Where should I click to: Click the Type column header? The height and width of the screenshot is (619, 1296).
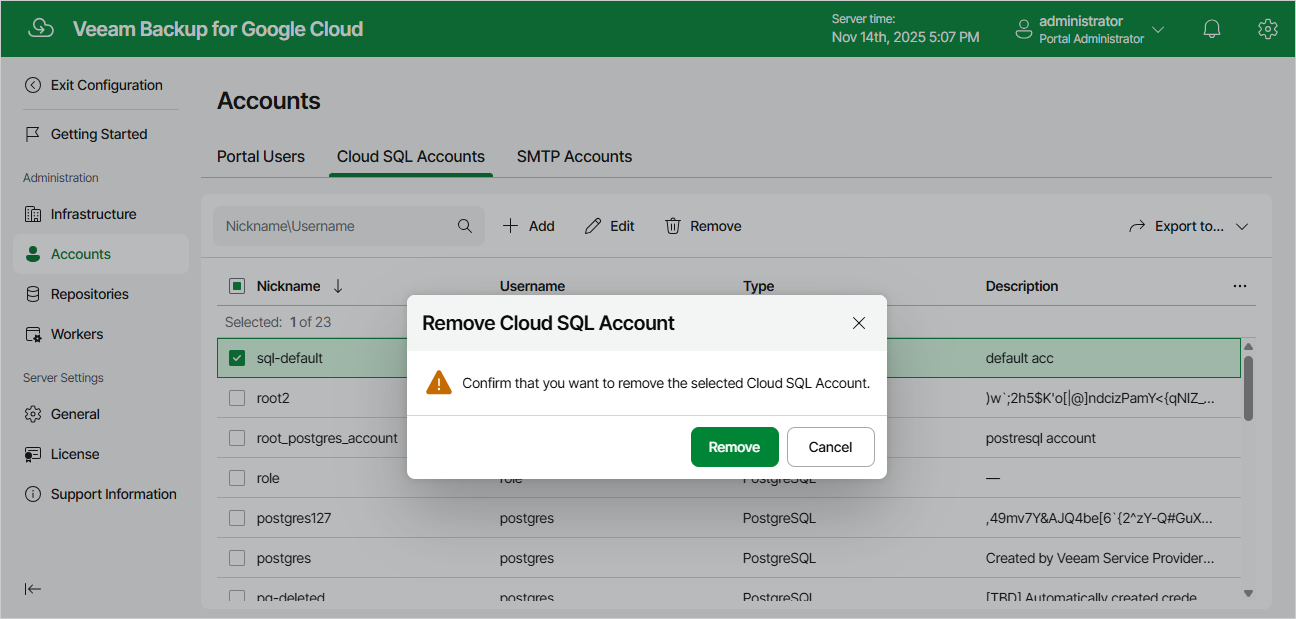(x=759, y=286)
